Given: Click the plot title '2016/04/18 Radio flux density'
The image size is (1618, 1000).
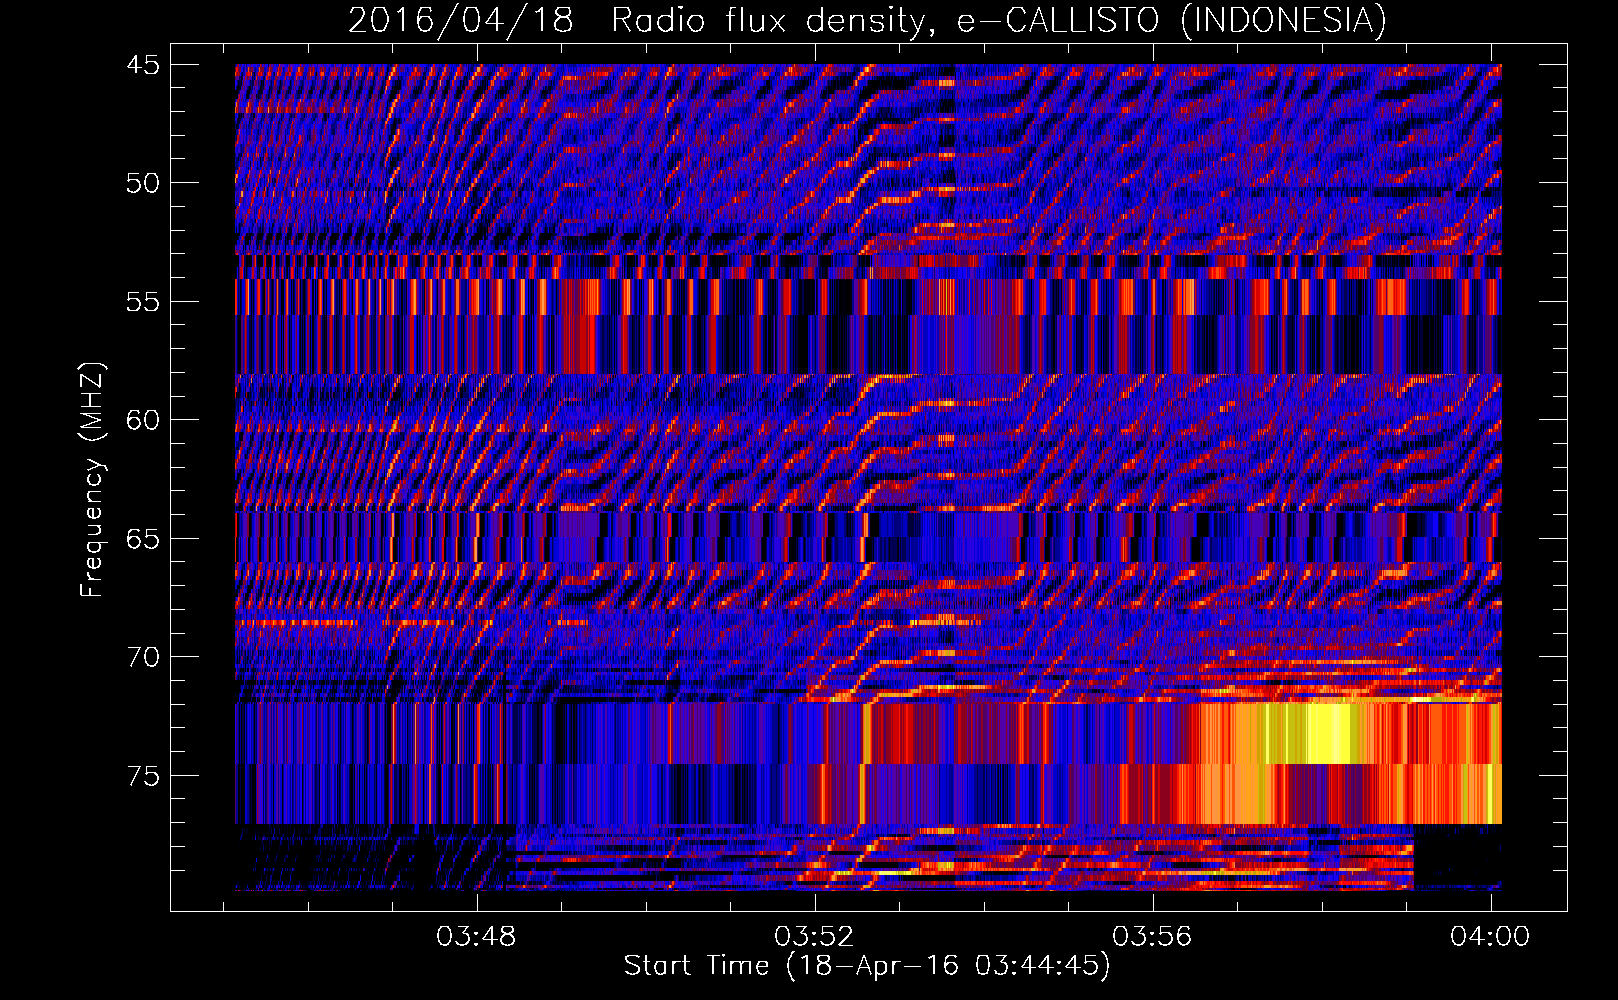Looking at the screenshot, I should 867,20.
